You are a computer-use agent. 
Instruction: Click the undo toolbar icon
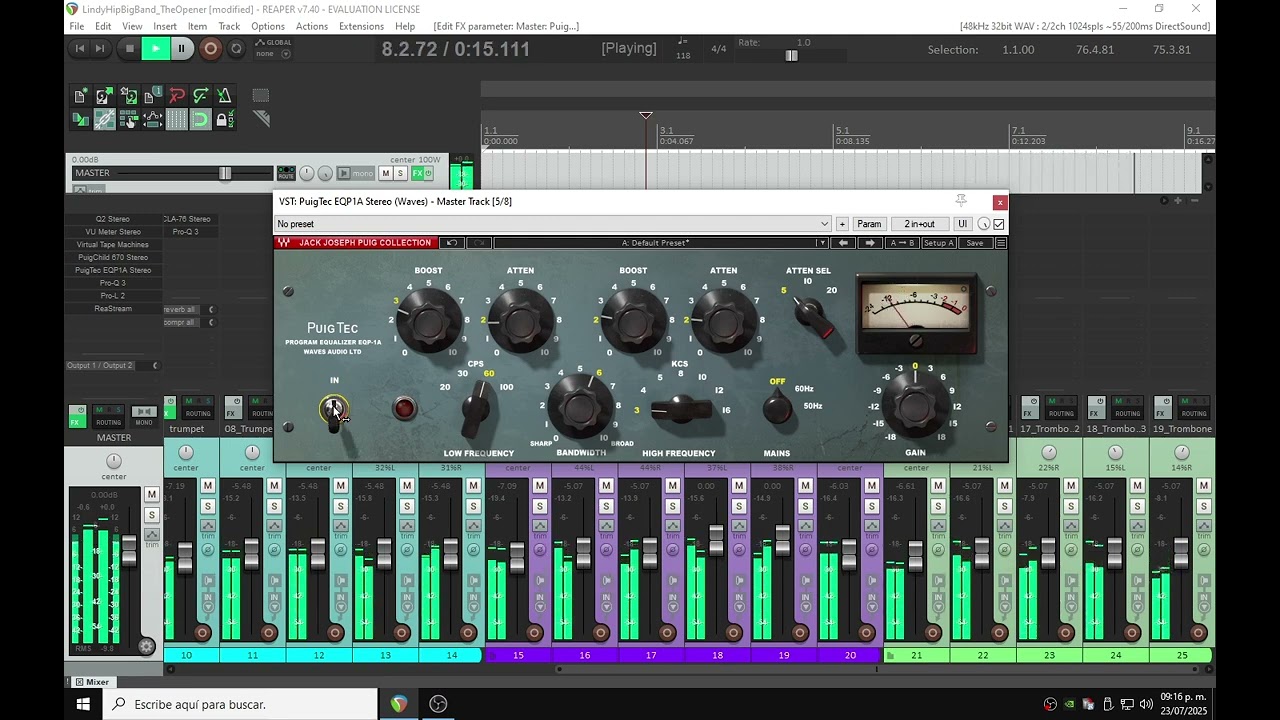[x=177, y=96]
